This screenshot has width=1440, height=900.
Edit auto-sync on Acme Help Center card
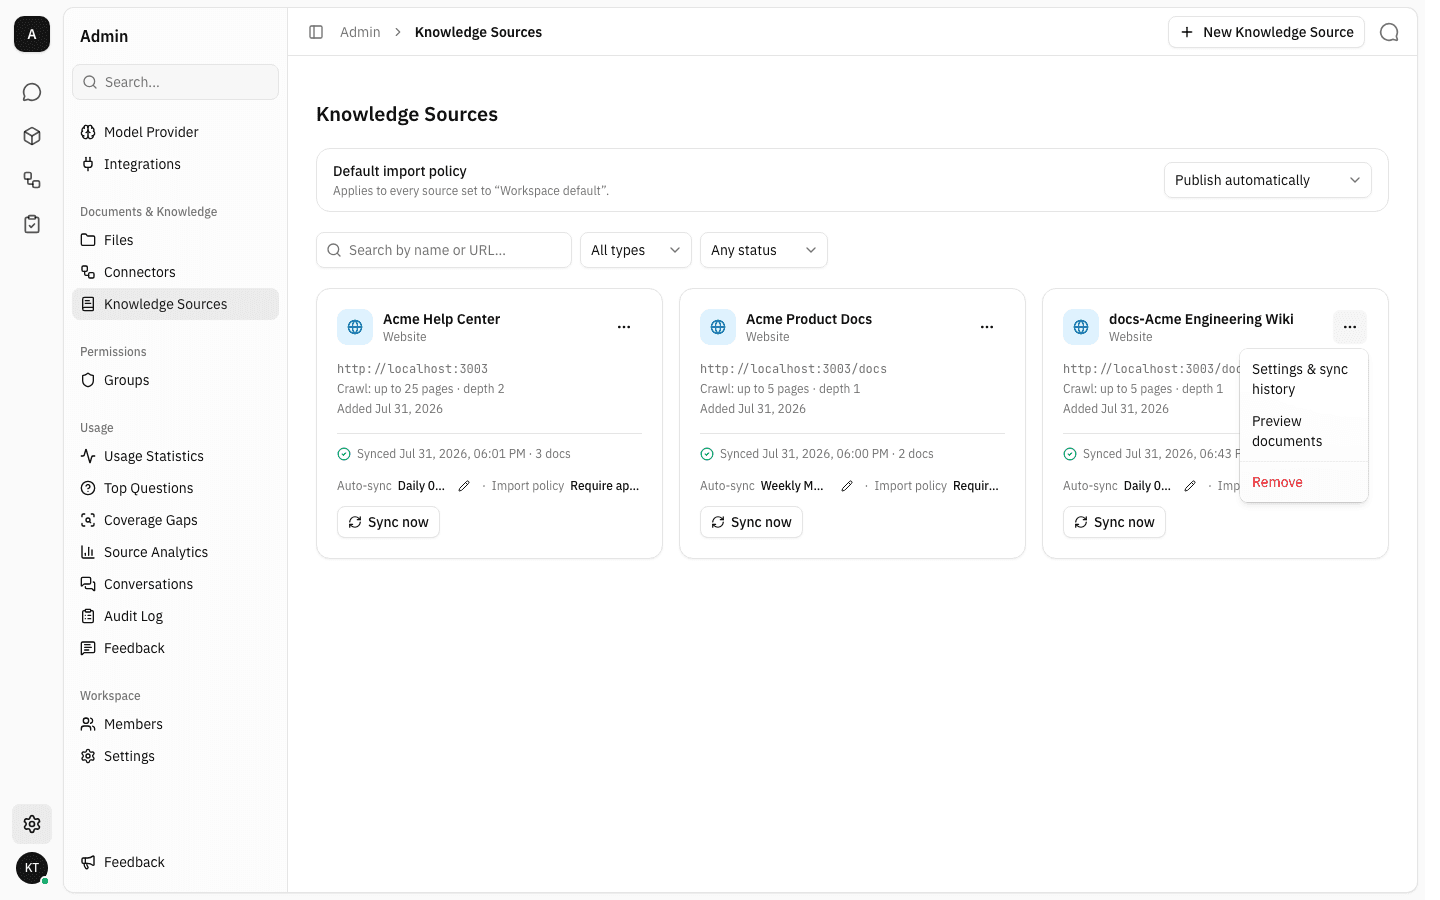[x=464, y=486]
